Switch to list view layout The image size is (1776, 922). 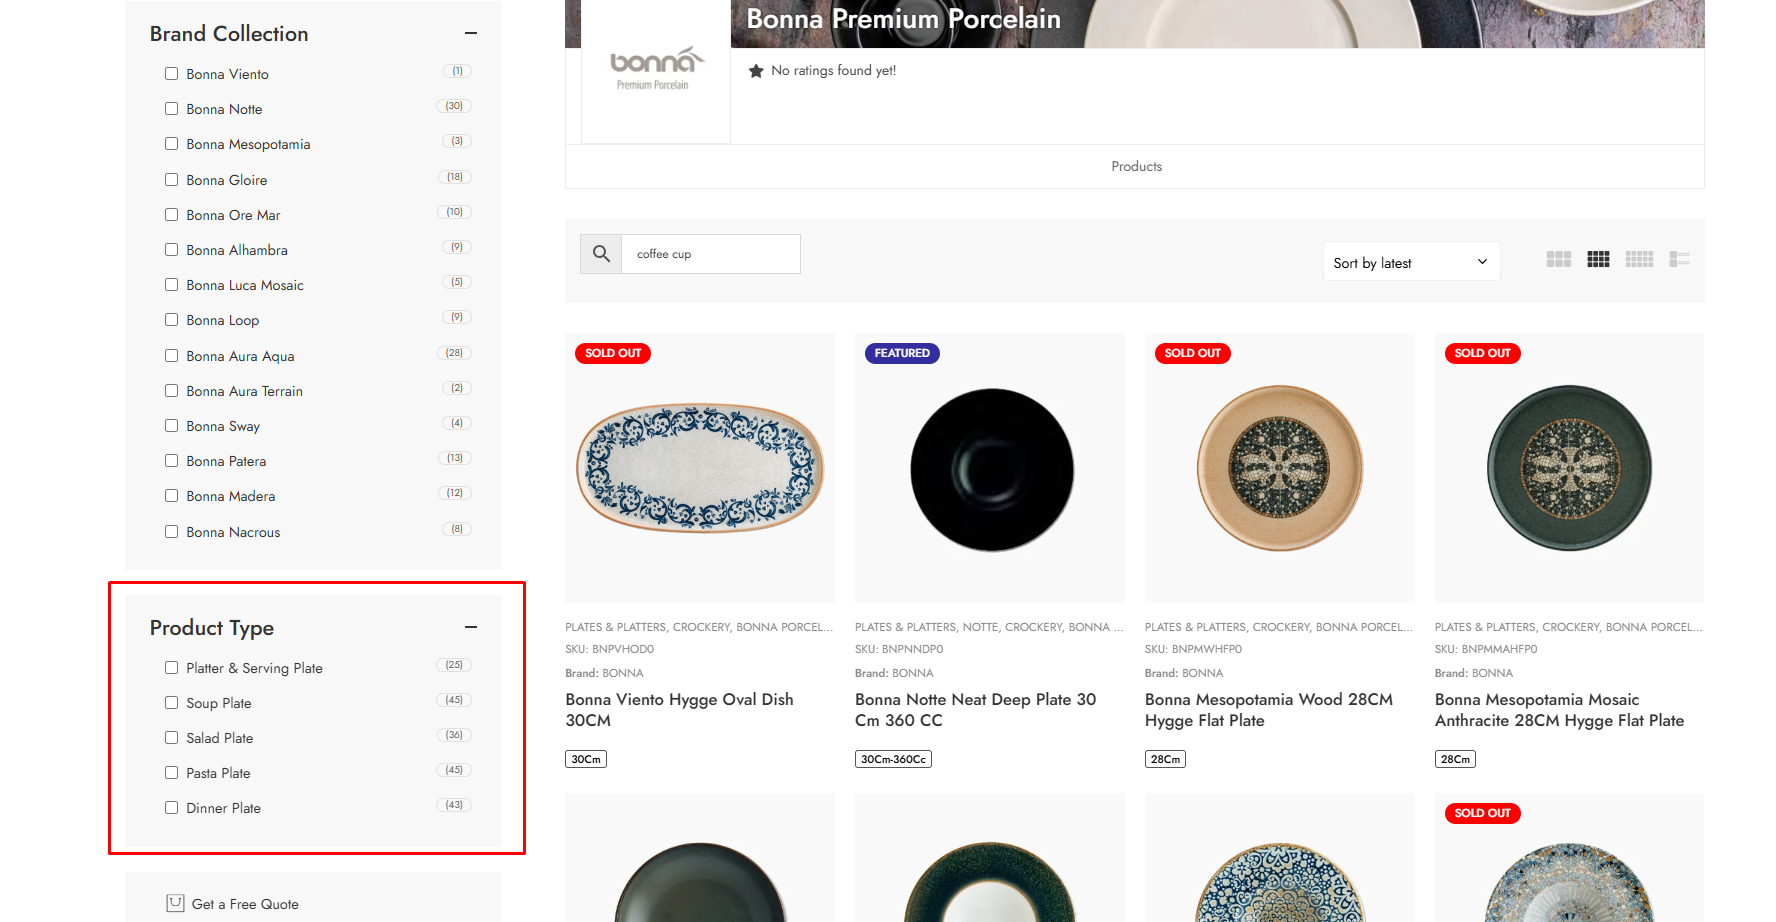pos(1679,259)
